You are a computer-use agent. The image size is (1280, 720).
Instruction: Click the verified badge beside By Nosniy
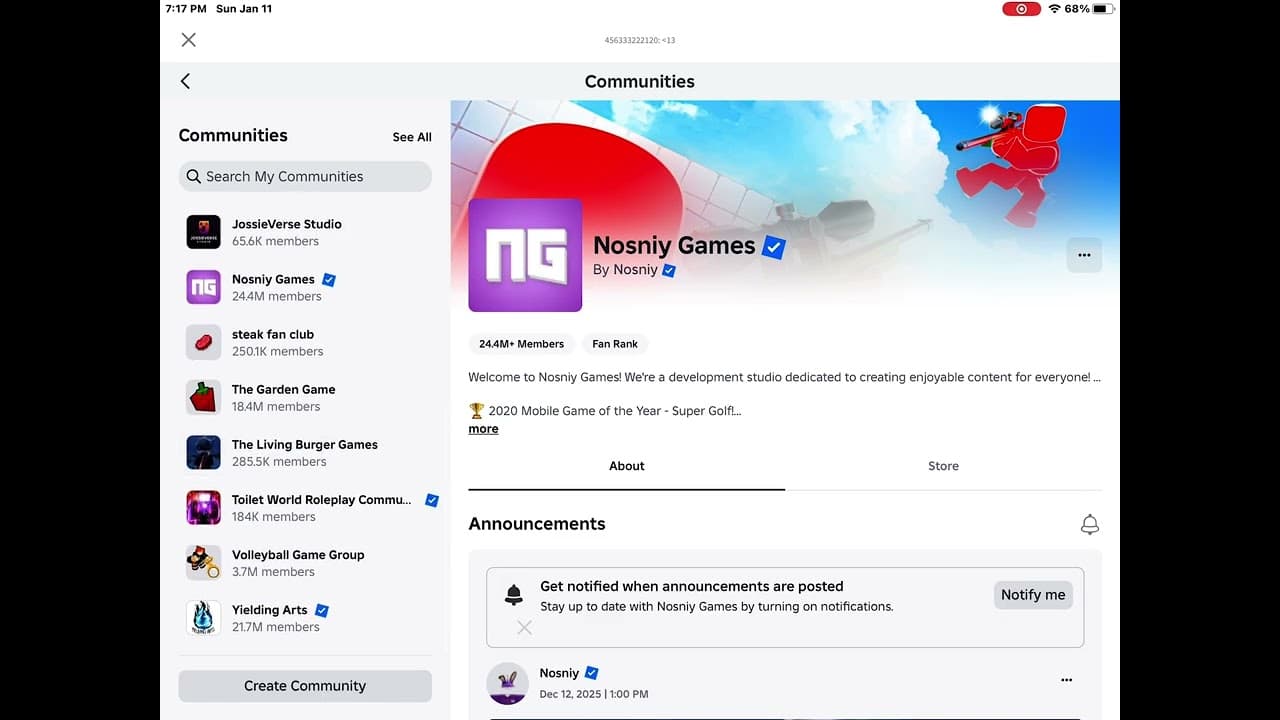tap(669, 270)
